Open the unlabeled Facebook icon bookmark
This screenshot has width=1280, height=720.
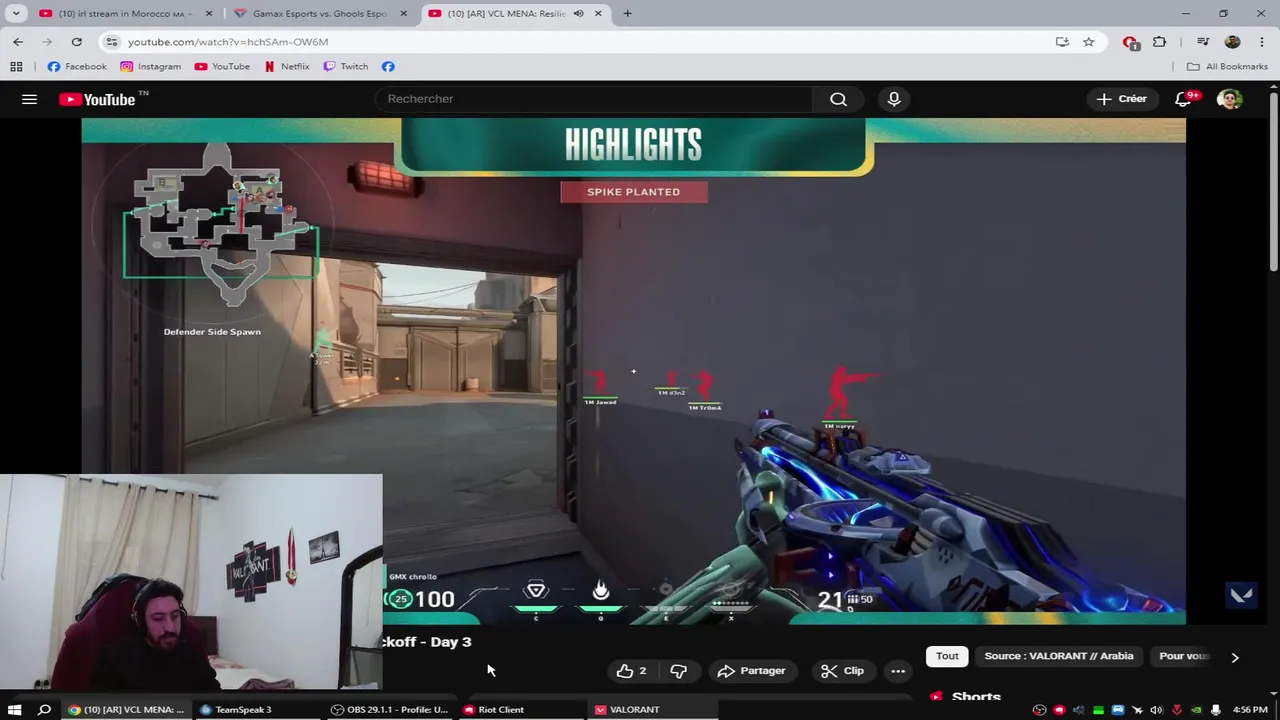[x=388, y=66]
